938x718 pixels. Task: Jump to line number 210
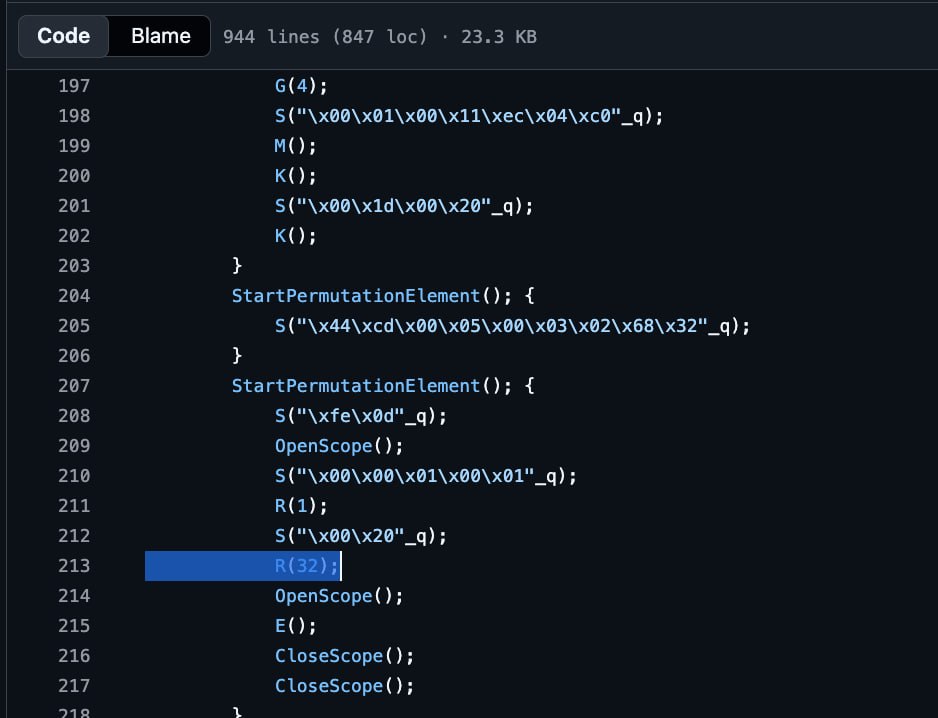(x=74, y=476)
